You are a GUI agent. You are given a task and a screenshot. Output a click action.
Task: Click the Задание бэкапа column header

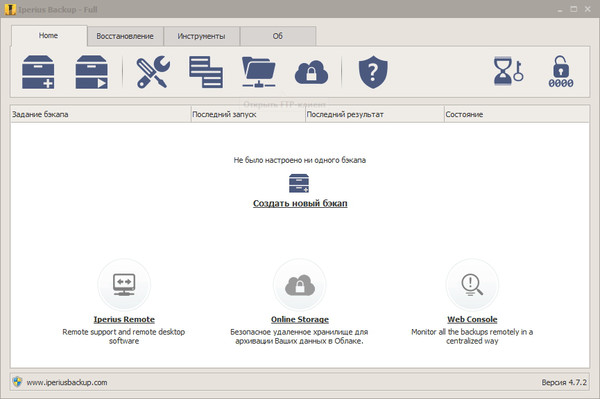click(101, 114)
